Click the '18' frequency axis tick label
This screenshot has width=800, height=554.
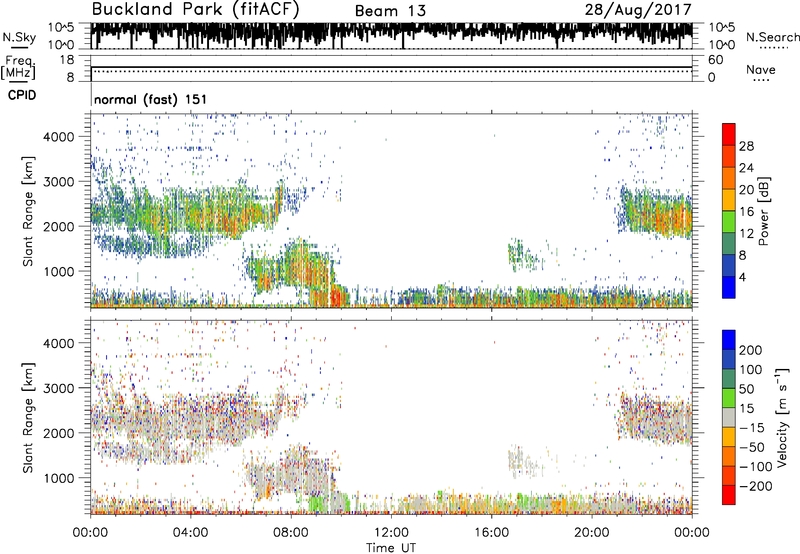(67, 60)
